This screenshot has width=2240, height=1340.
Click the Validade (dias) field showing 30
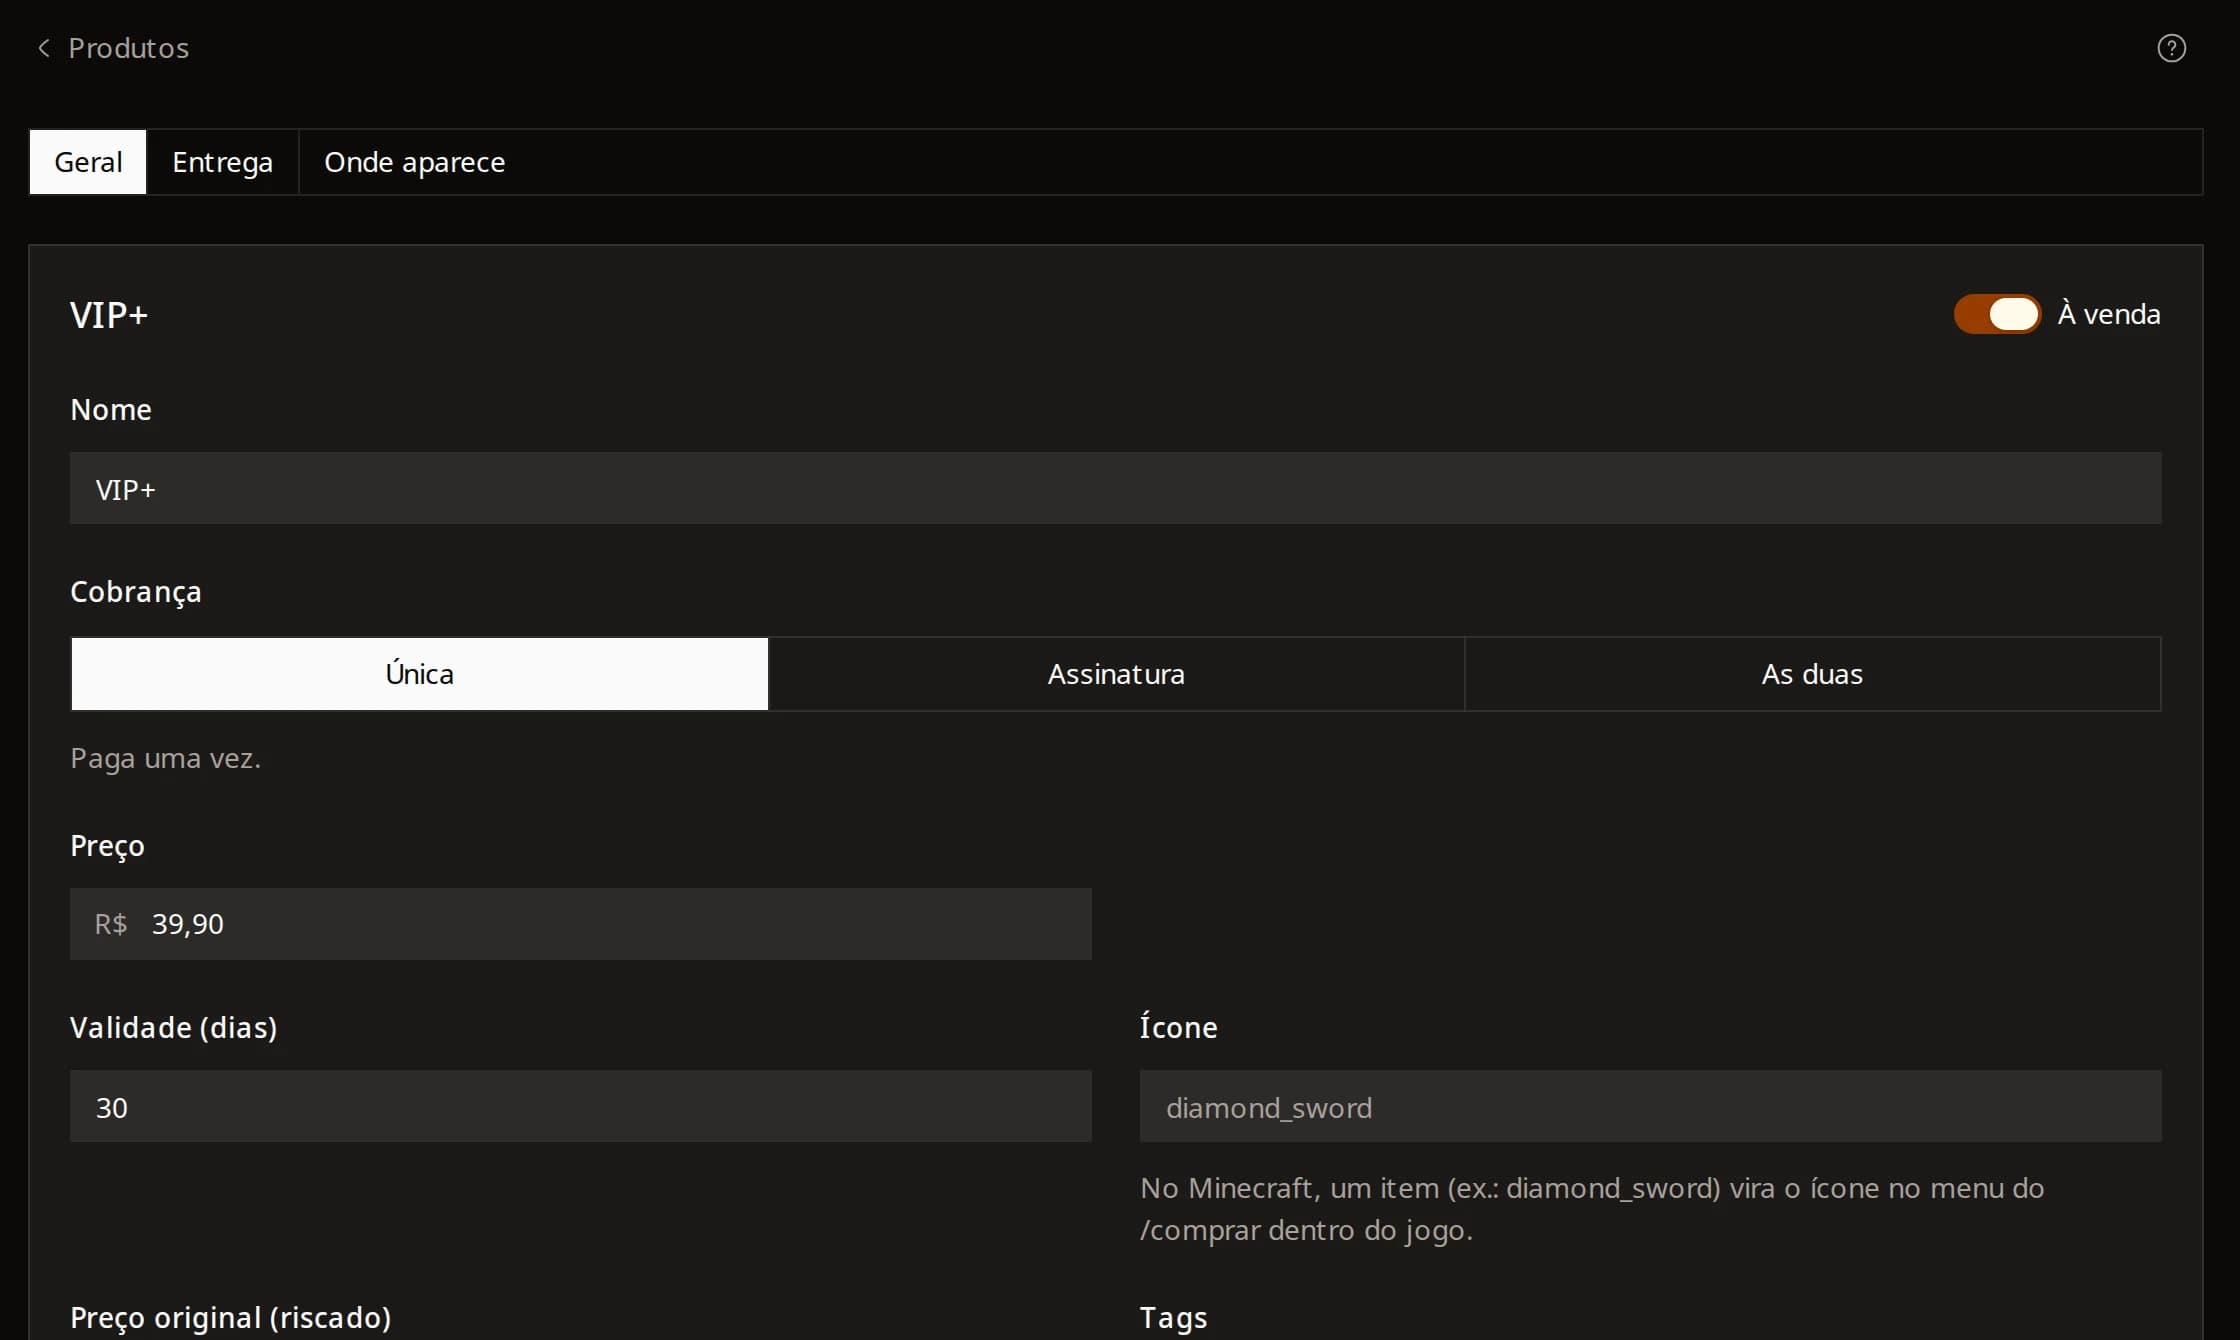(581, 1106)
